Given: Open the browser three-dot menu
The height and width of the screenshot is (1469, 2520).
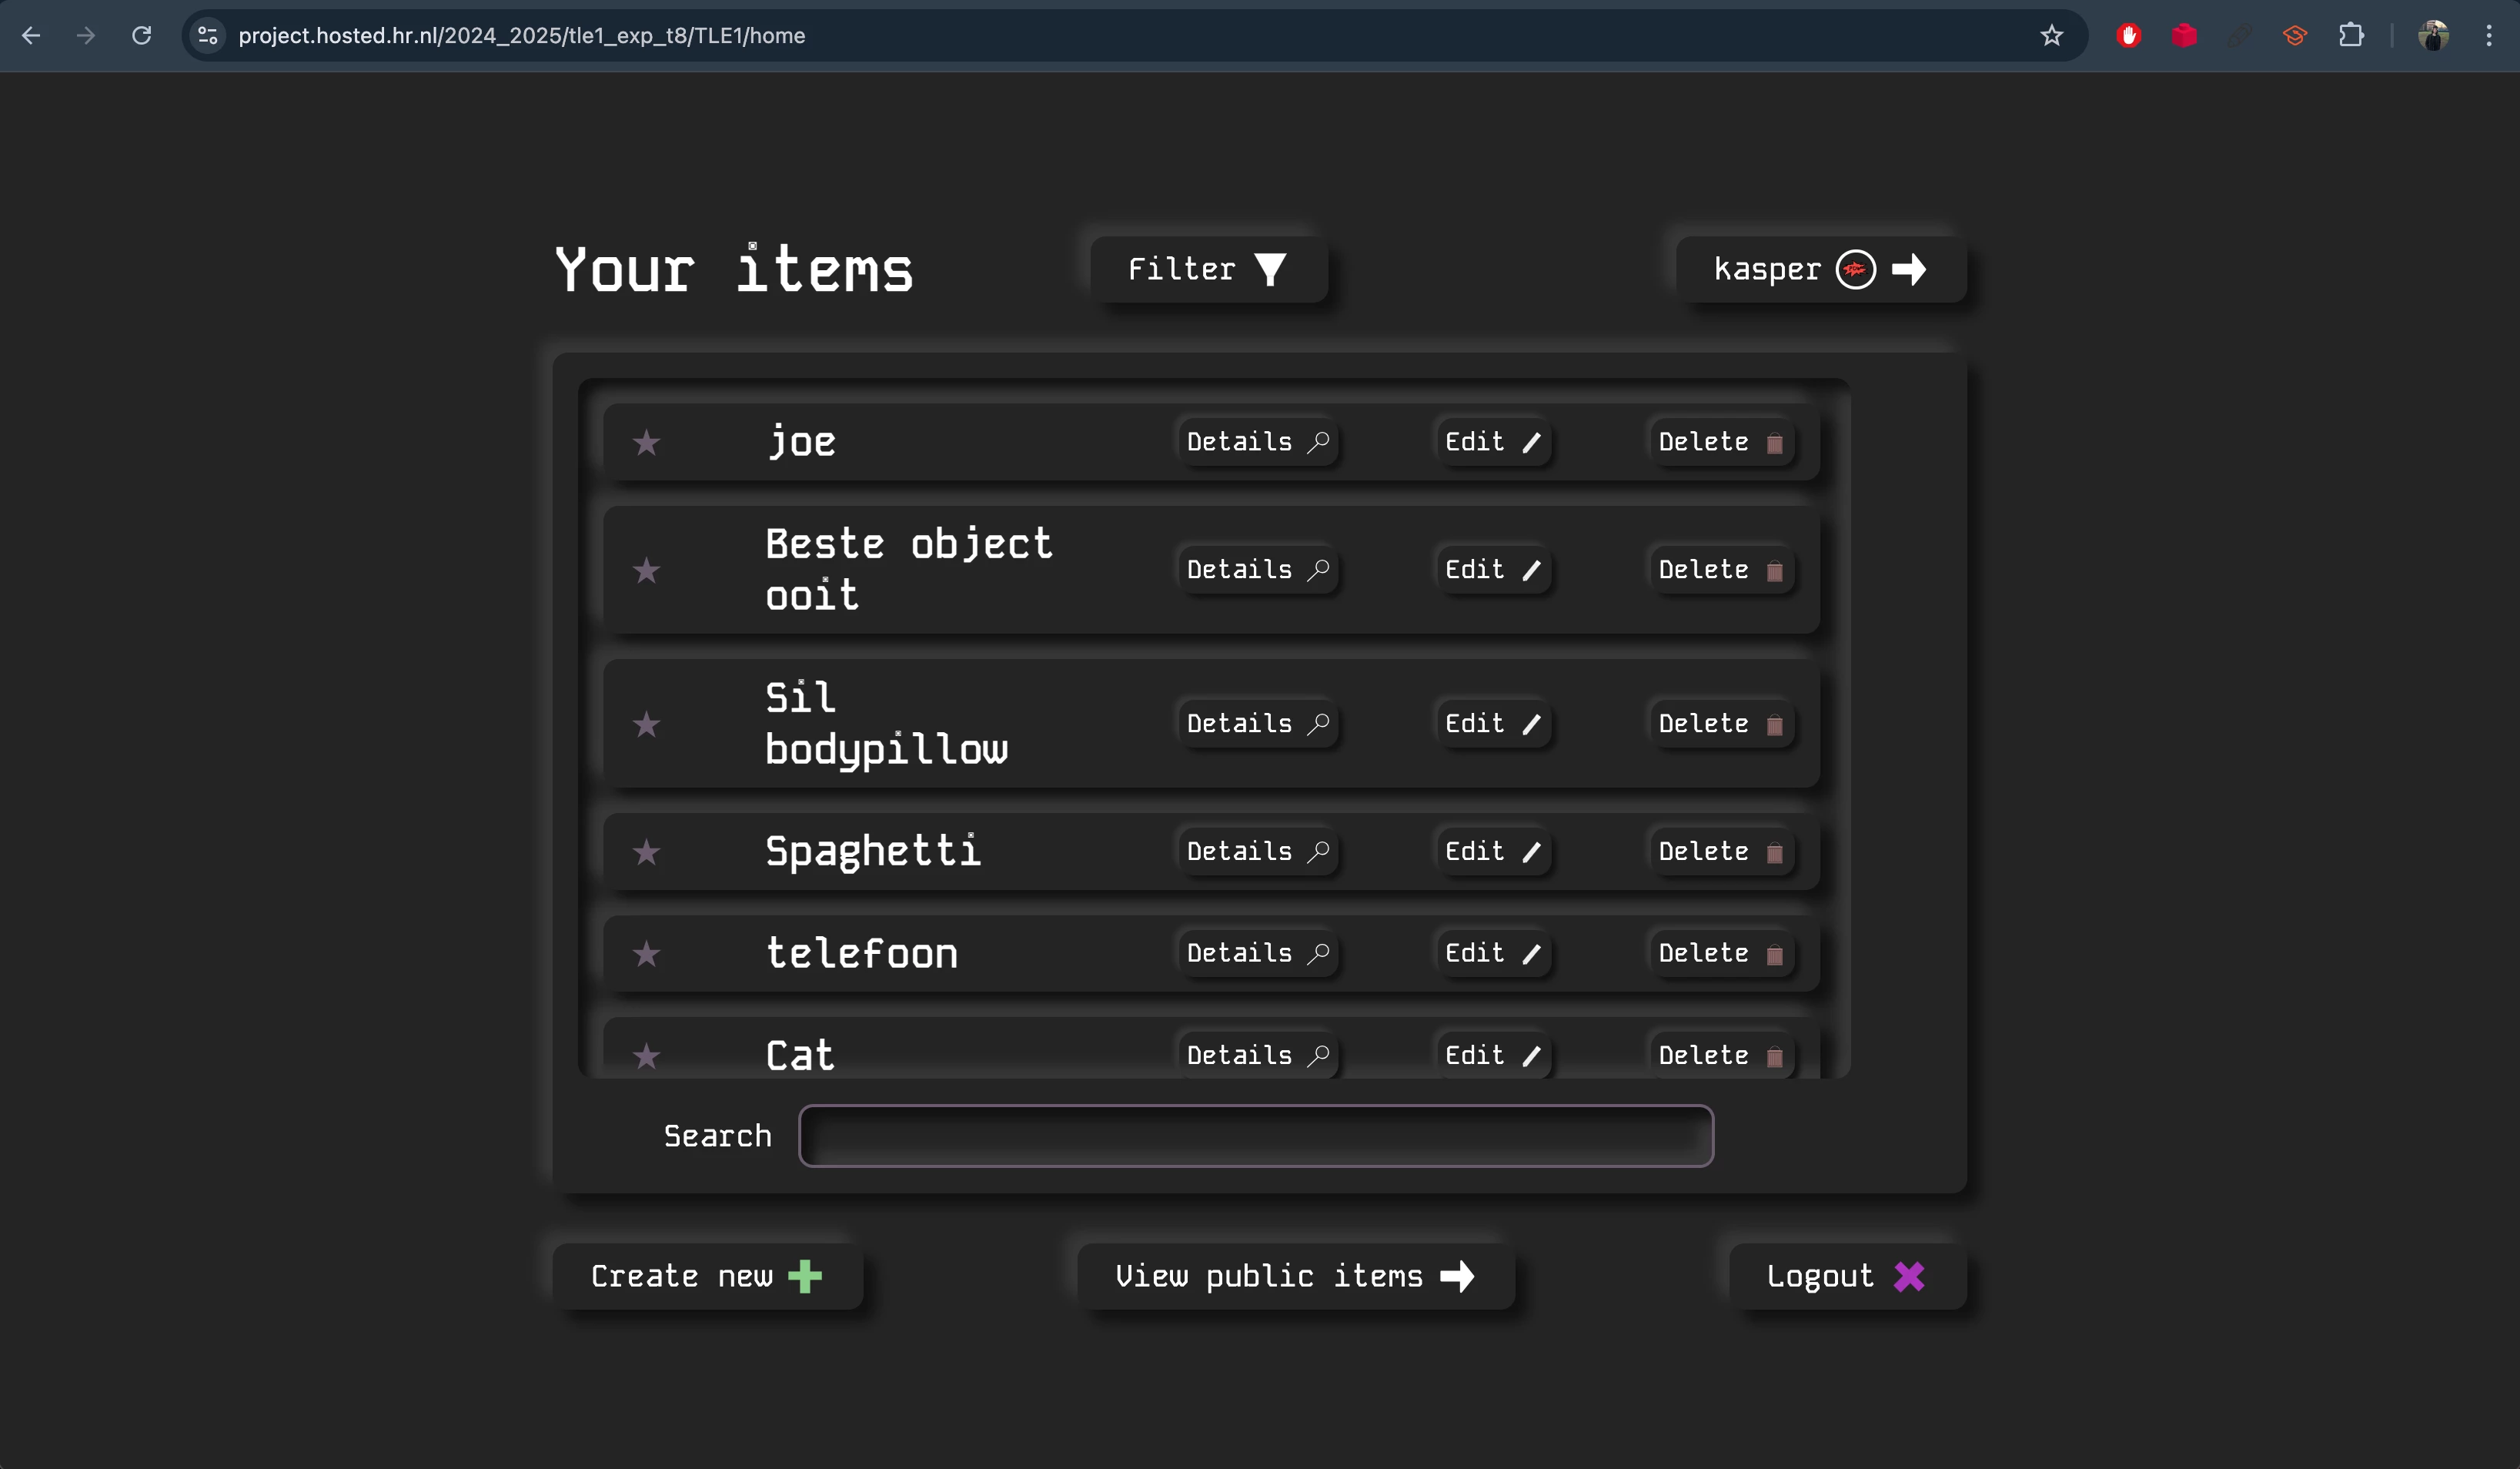Looking at the screenshot, I should tap(2490, 35).
